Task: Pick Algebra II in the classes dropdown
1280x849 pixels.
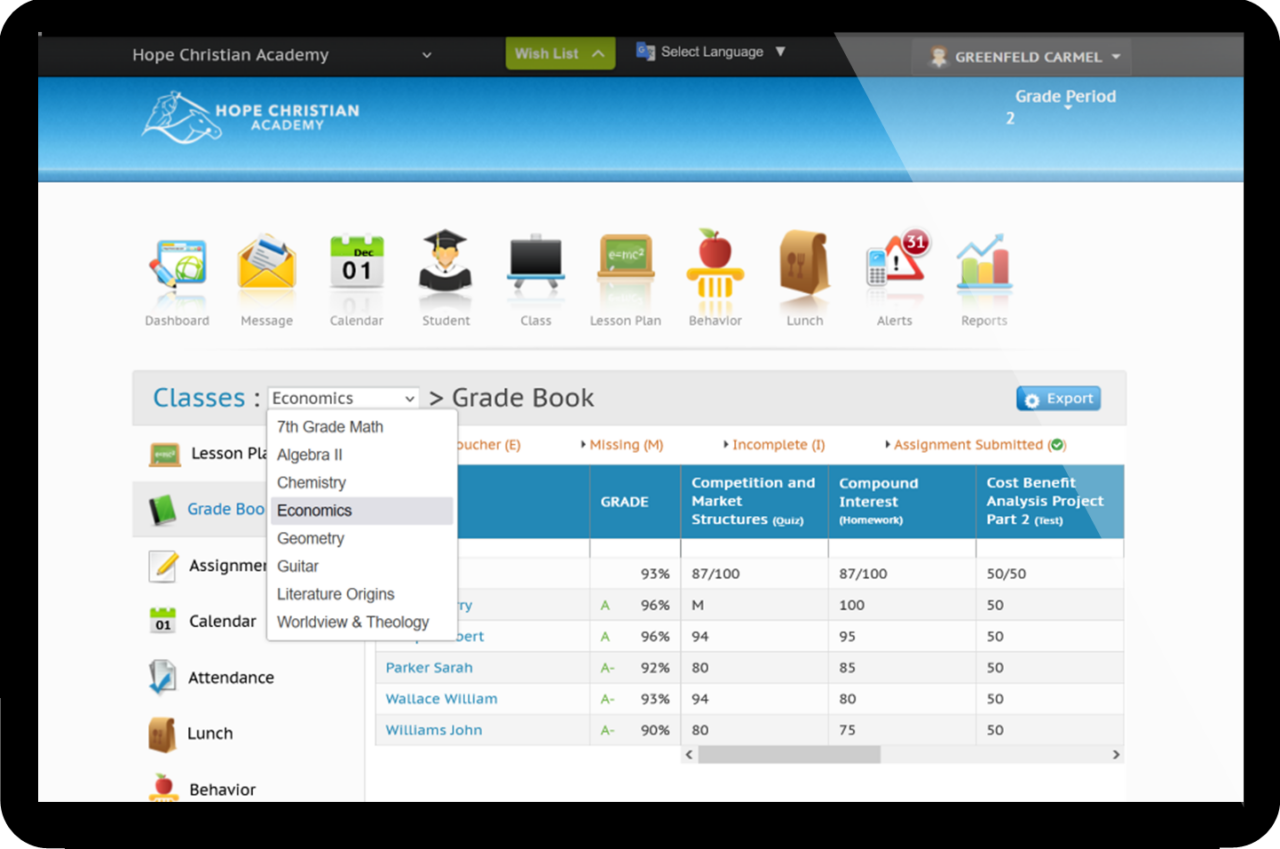Action: 309,454
